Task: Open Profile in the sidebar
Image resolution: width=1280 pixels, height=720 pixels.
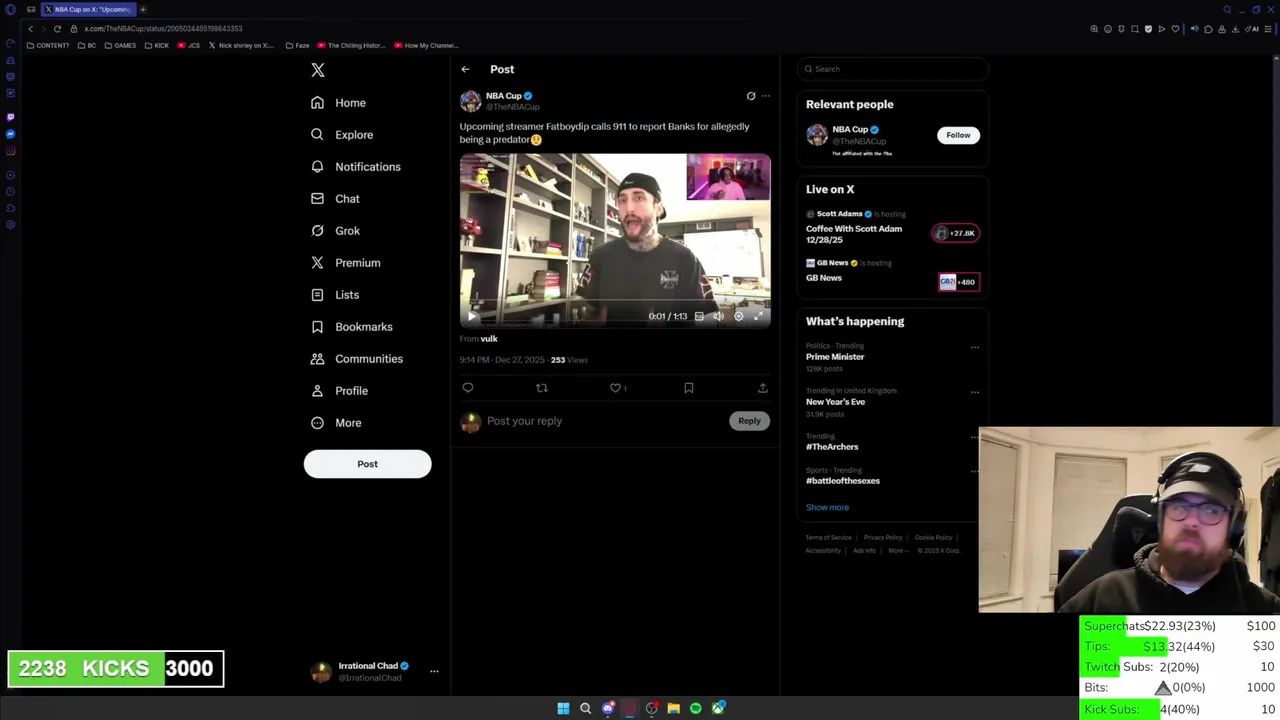Action: [x=339, y=391]
